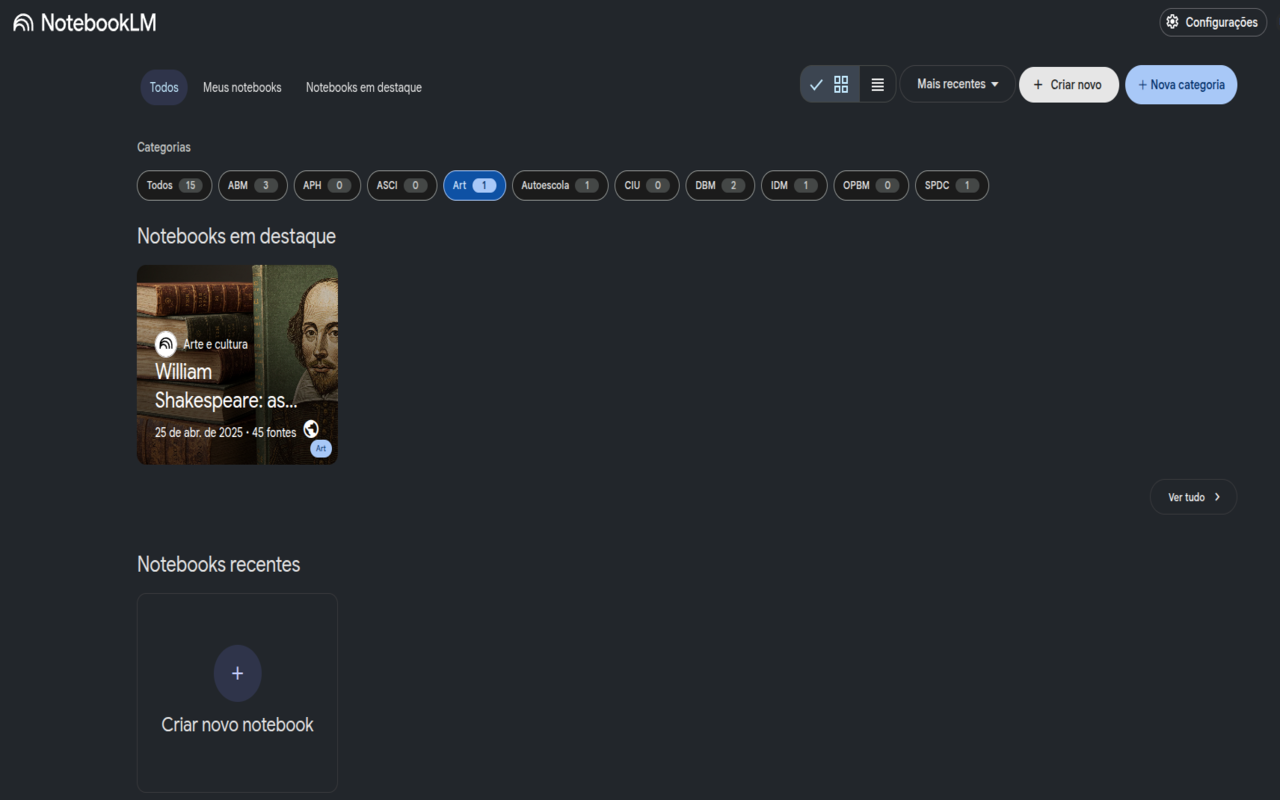Screen dimensions: 1280x800
Task: Open the Mais recentes sort dropdown
Action: 956,84
